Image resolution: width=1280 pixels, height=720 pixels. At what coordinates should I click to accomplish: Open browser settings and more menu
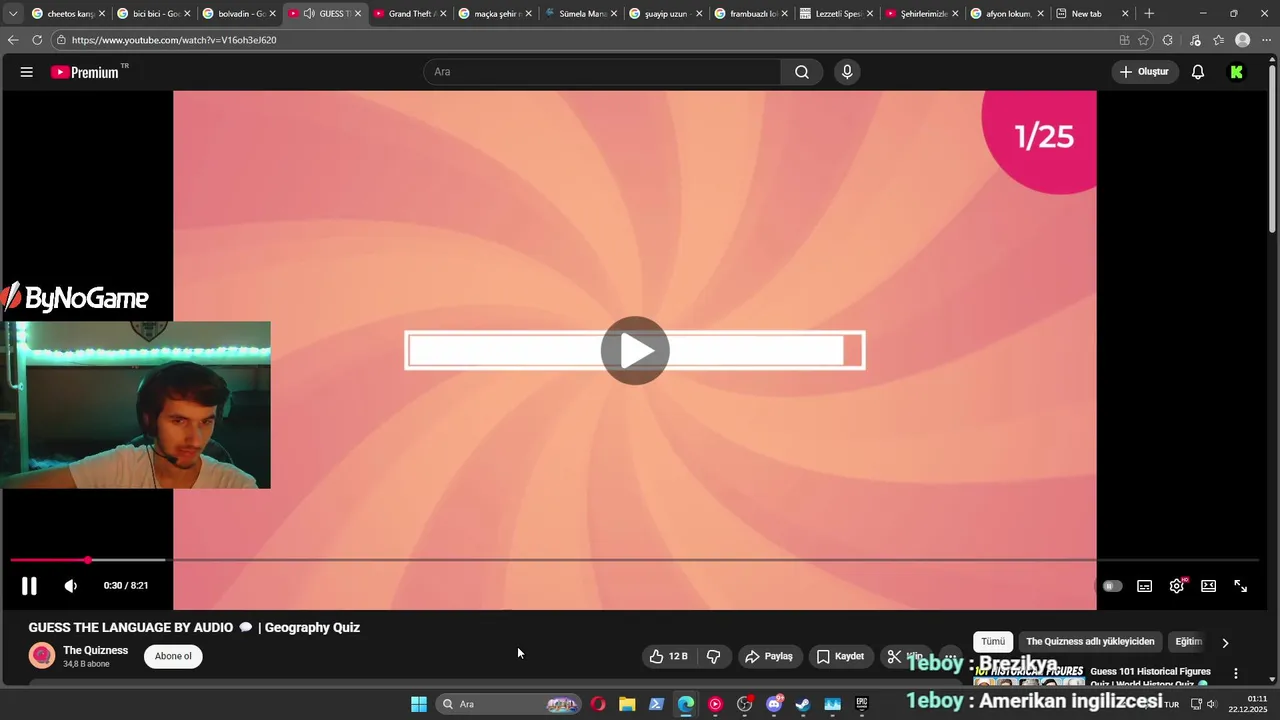(x=1266, y=40)
